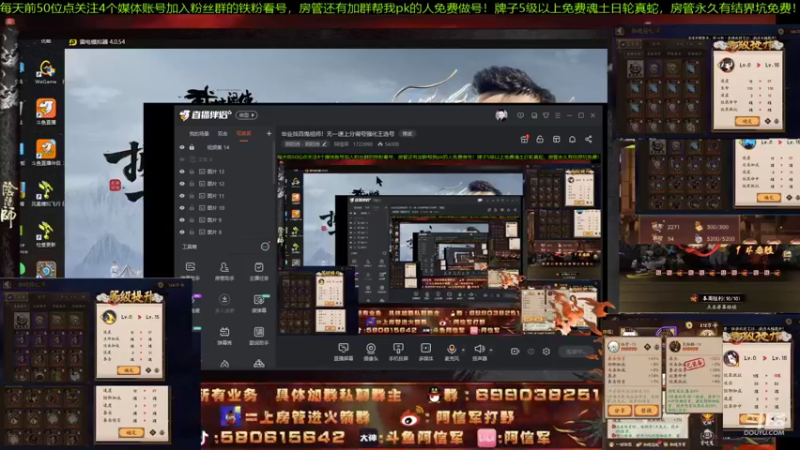Open the danmaku show tool
This screenshot has height=450, width=800.
224,336
